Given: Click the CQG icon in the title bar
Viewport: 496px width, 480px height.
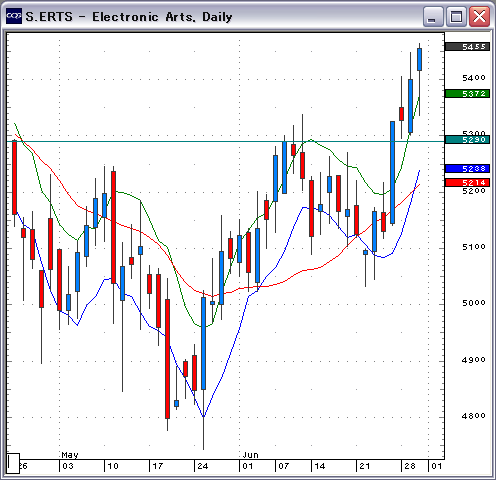Looking at the screenshot, I should click(x=14, y=16).
